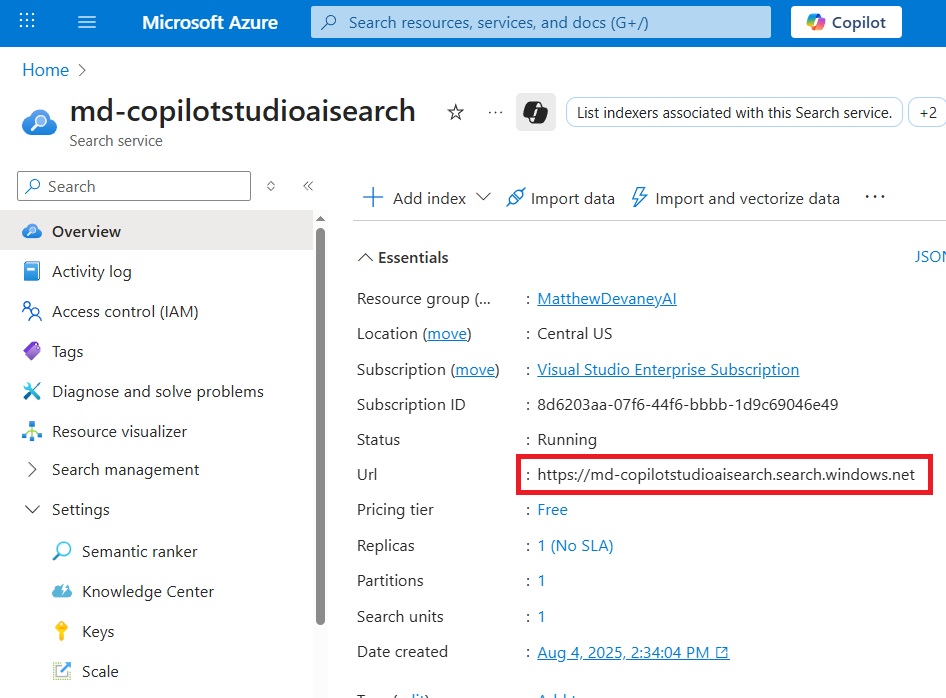946x698 pixels.
Task: Click move link next to Subscription
Action: pos(475,369)
